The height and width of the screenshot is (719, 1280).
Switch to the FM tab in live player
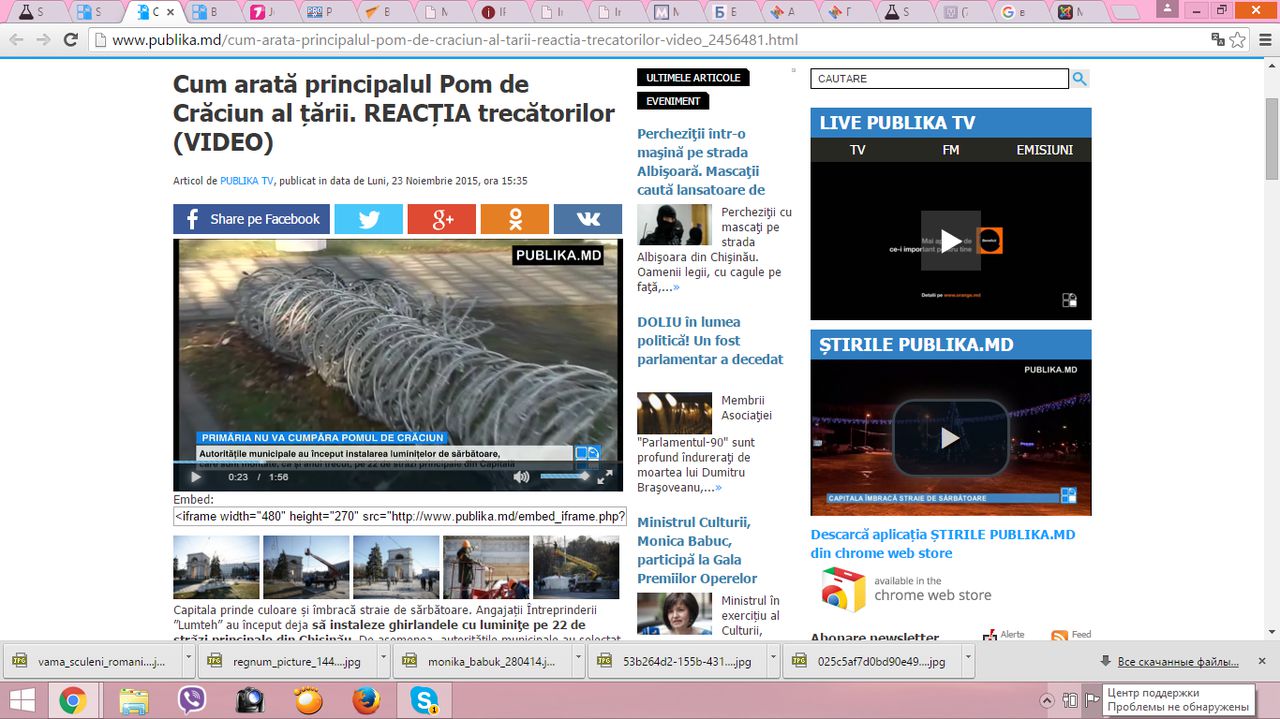950,150
